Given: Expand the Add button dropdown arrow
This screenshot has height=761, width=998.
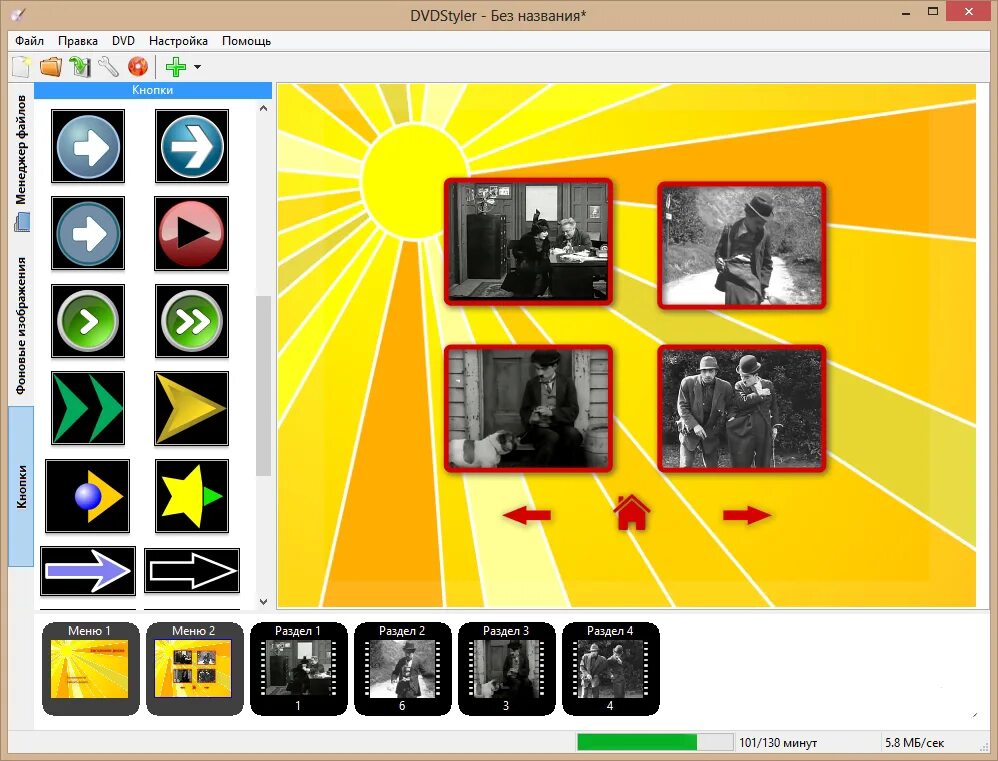Looking at the screenshot, I should [x=197, y=67].
